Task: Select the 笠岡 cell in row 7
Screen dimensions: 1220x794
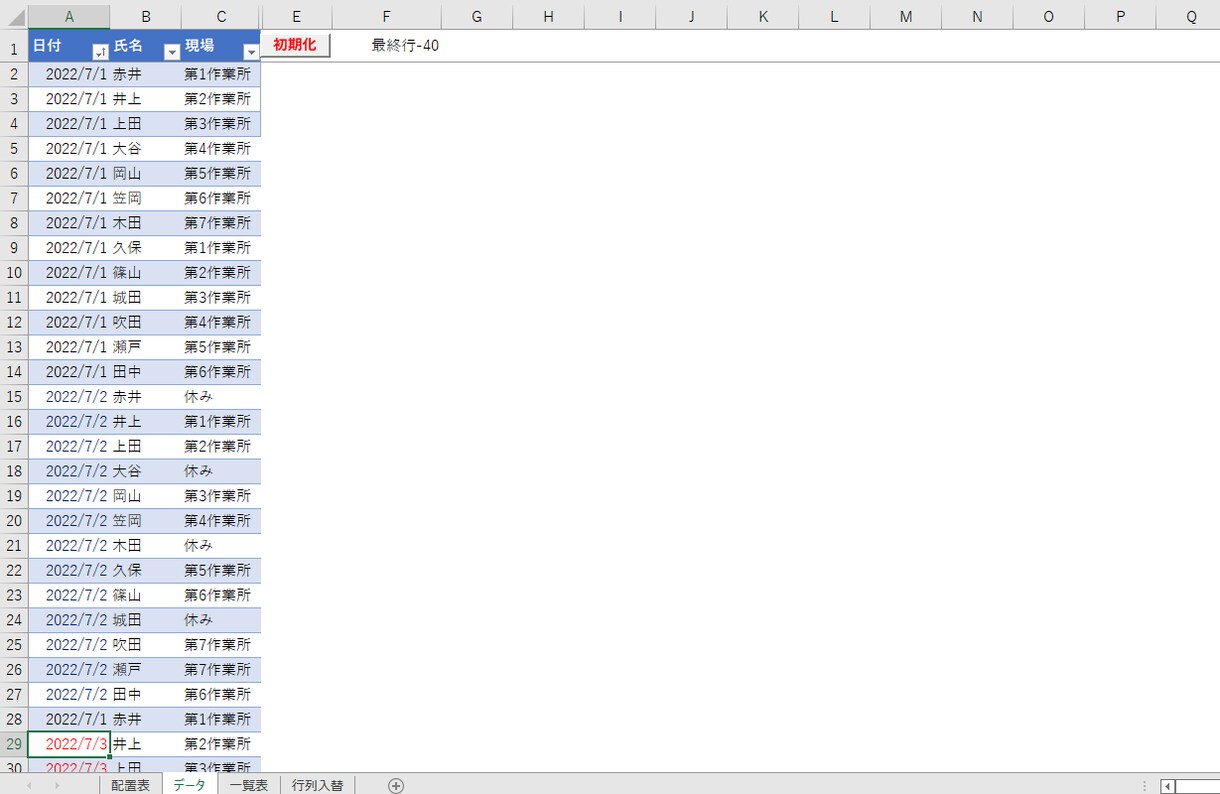Action: [x=145, y=198]
